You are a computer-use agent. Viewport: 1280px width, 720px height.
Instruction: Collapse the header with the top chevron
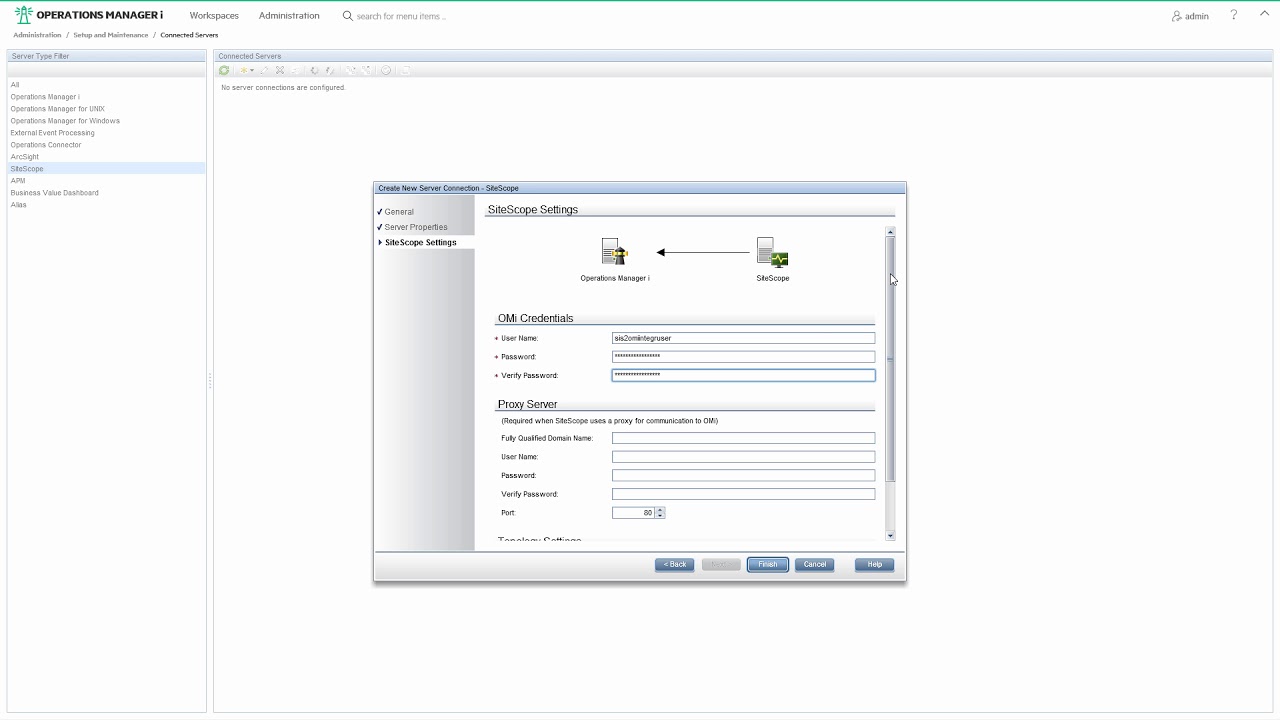[x=1264, y=14]
